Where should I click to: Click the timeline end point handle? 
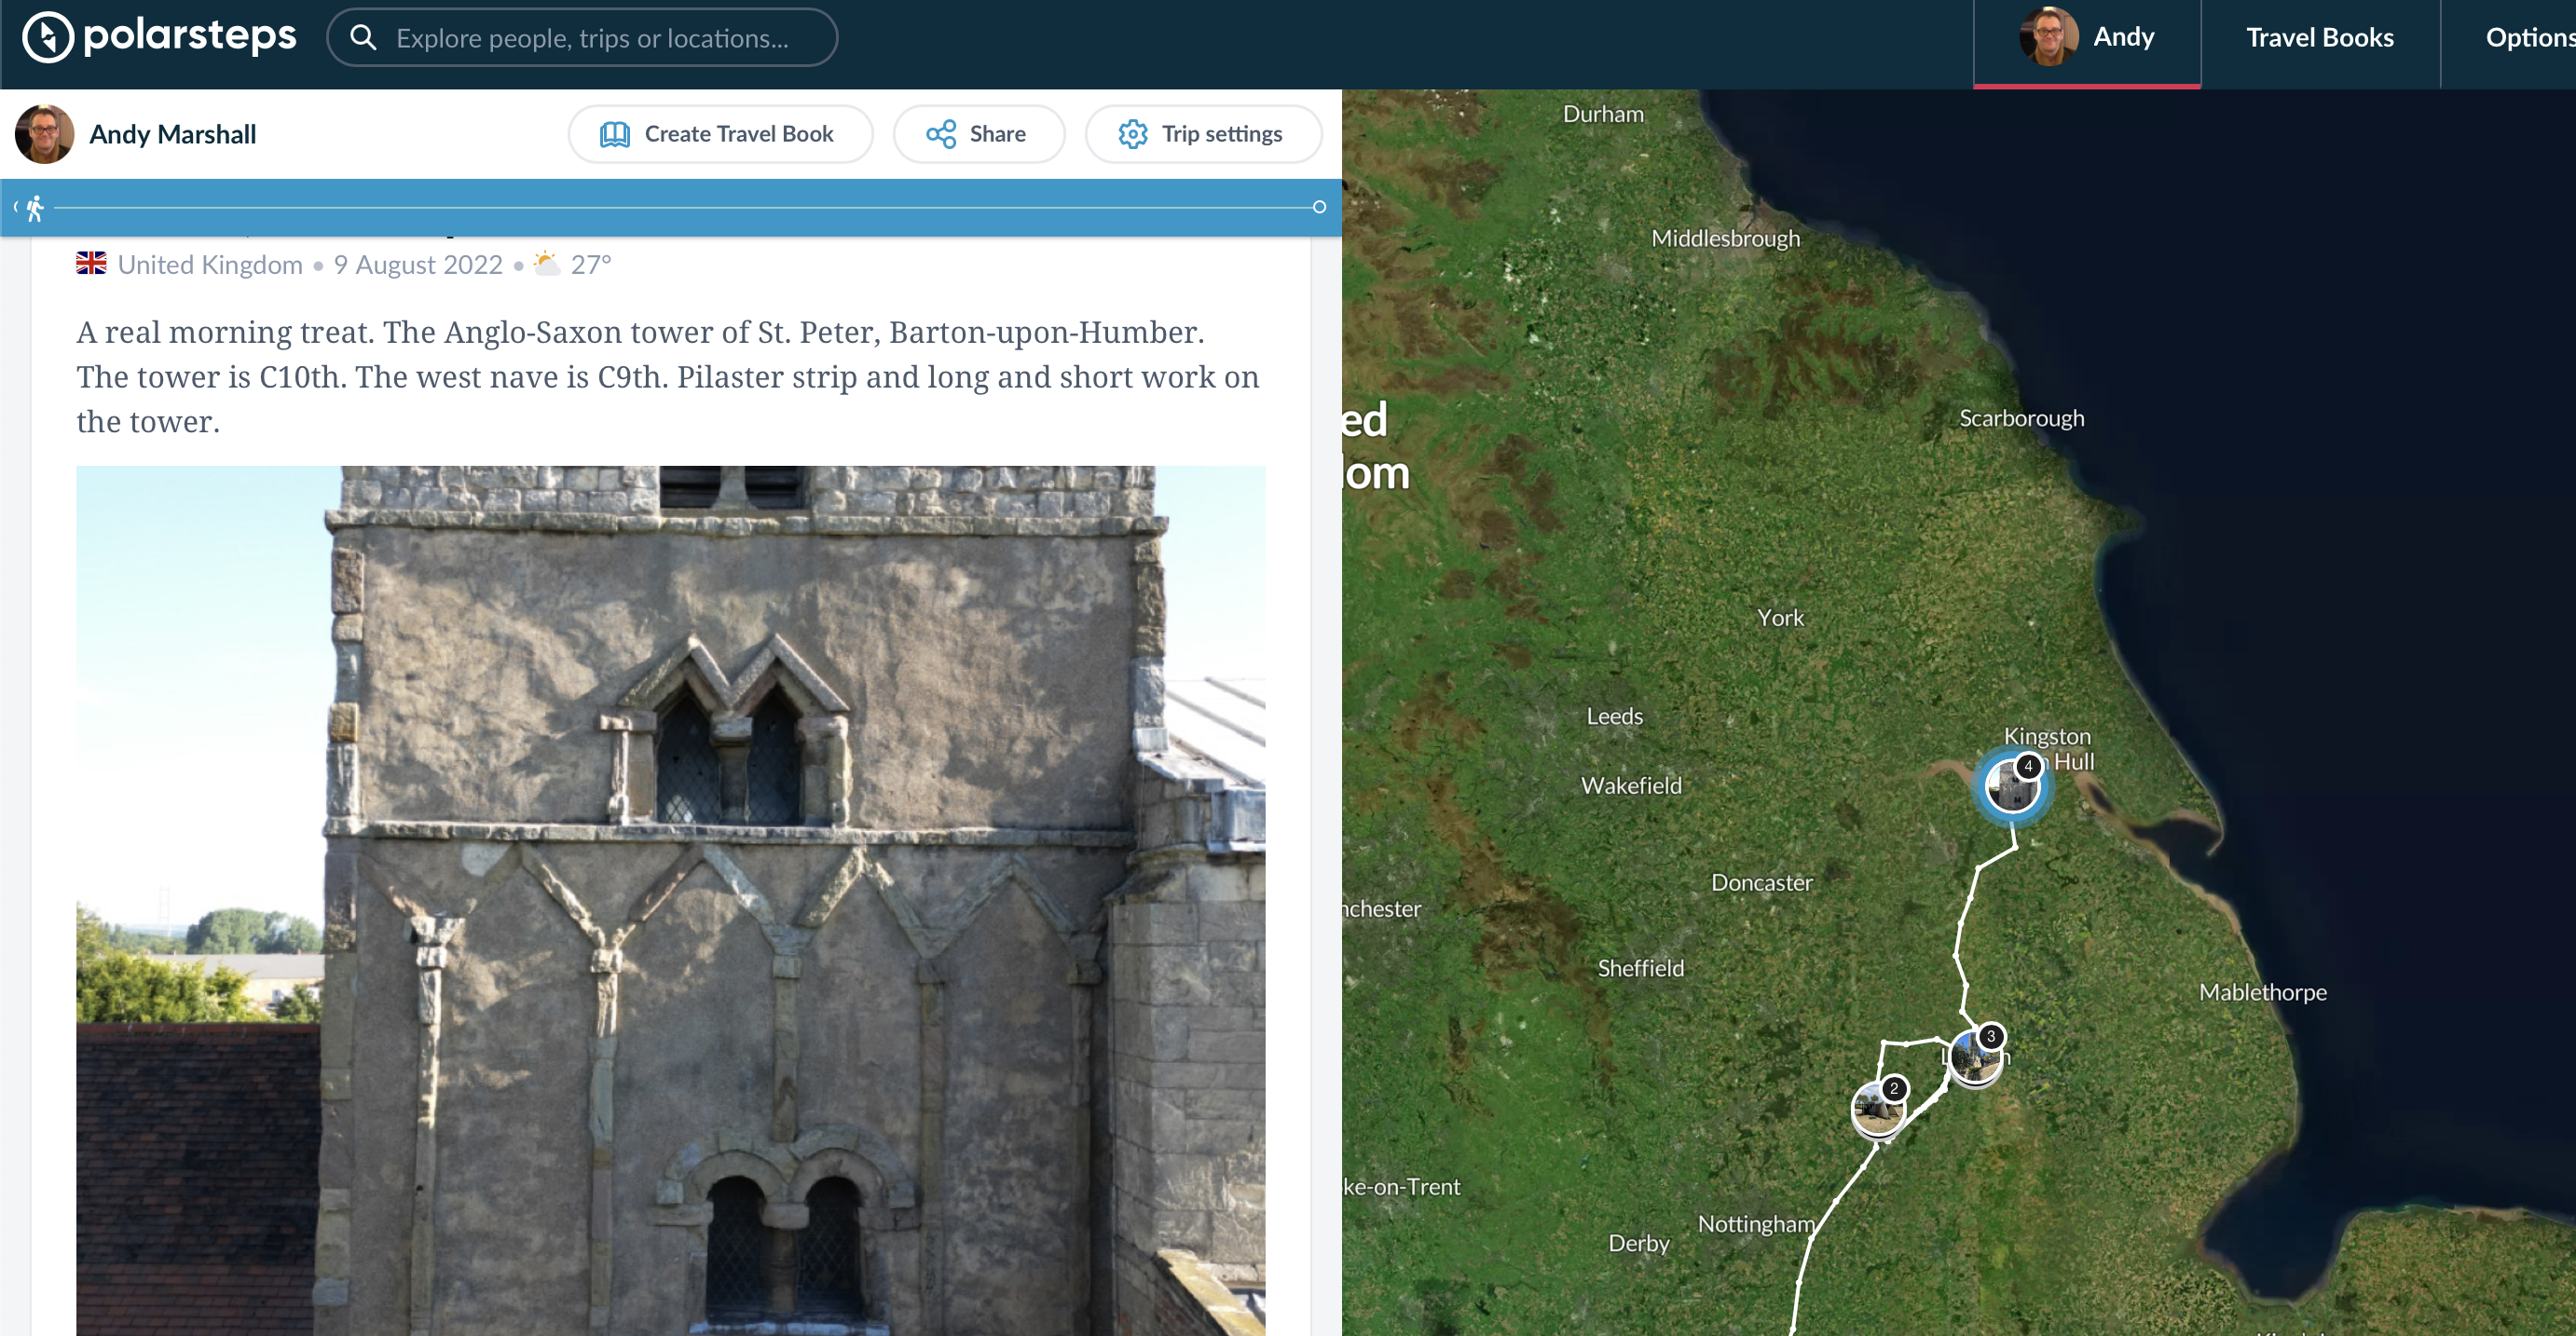pos(1319,207)
